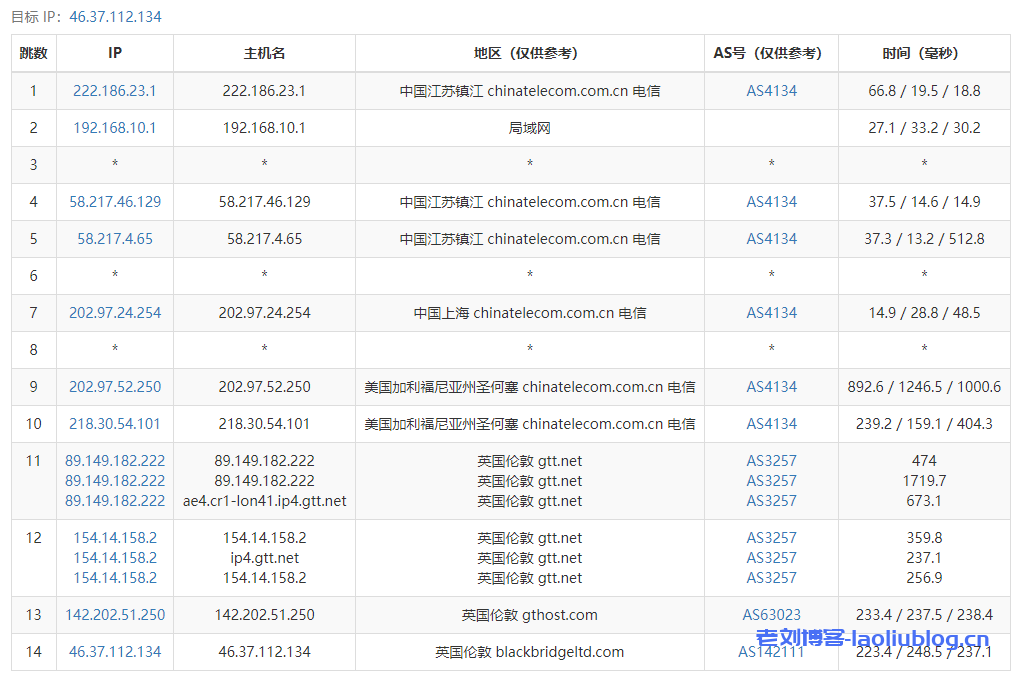Screen dimensions: 1015x676
Task: Open the 218.30.54.101 IP link
Action: 114,424
